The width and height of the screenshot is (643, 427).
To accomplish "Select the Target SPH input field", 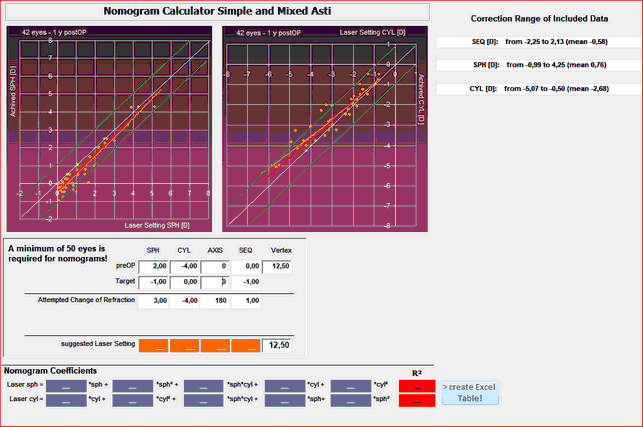I will point(154,282).
